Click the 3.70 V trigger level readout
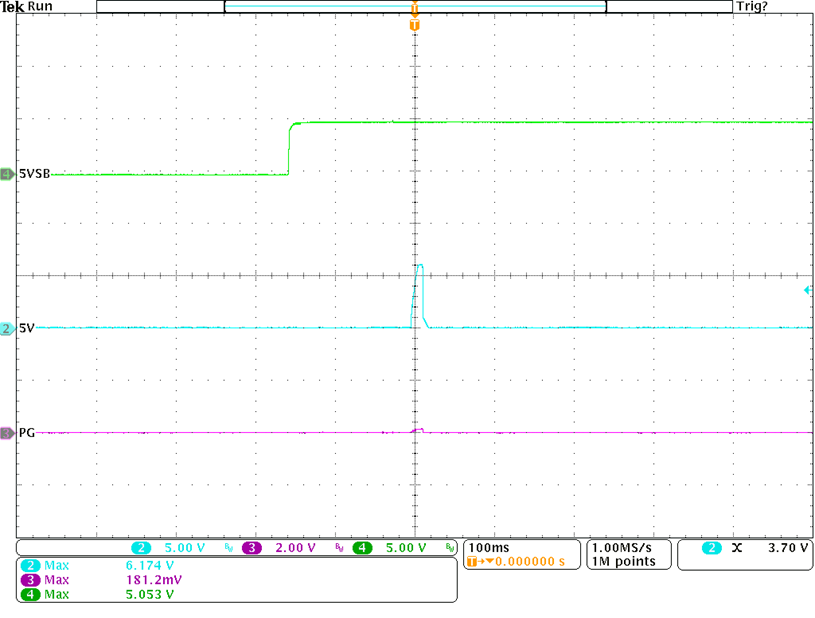 coord(788,548)
